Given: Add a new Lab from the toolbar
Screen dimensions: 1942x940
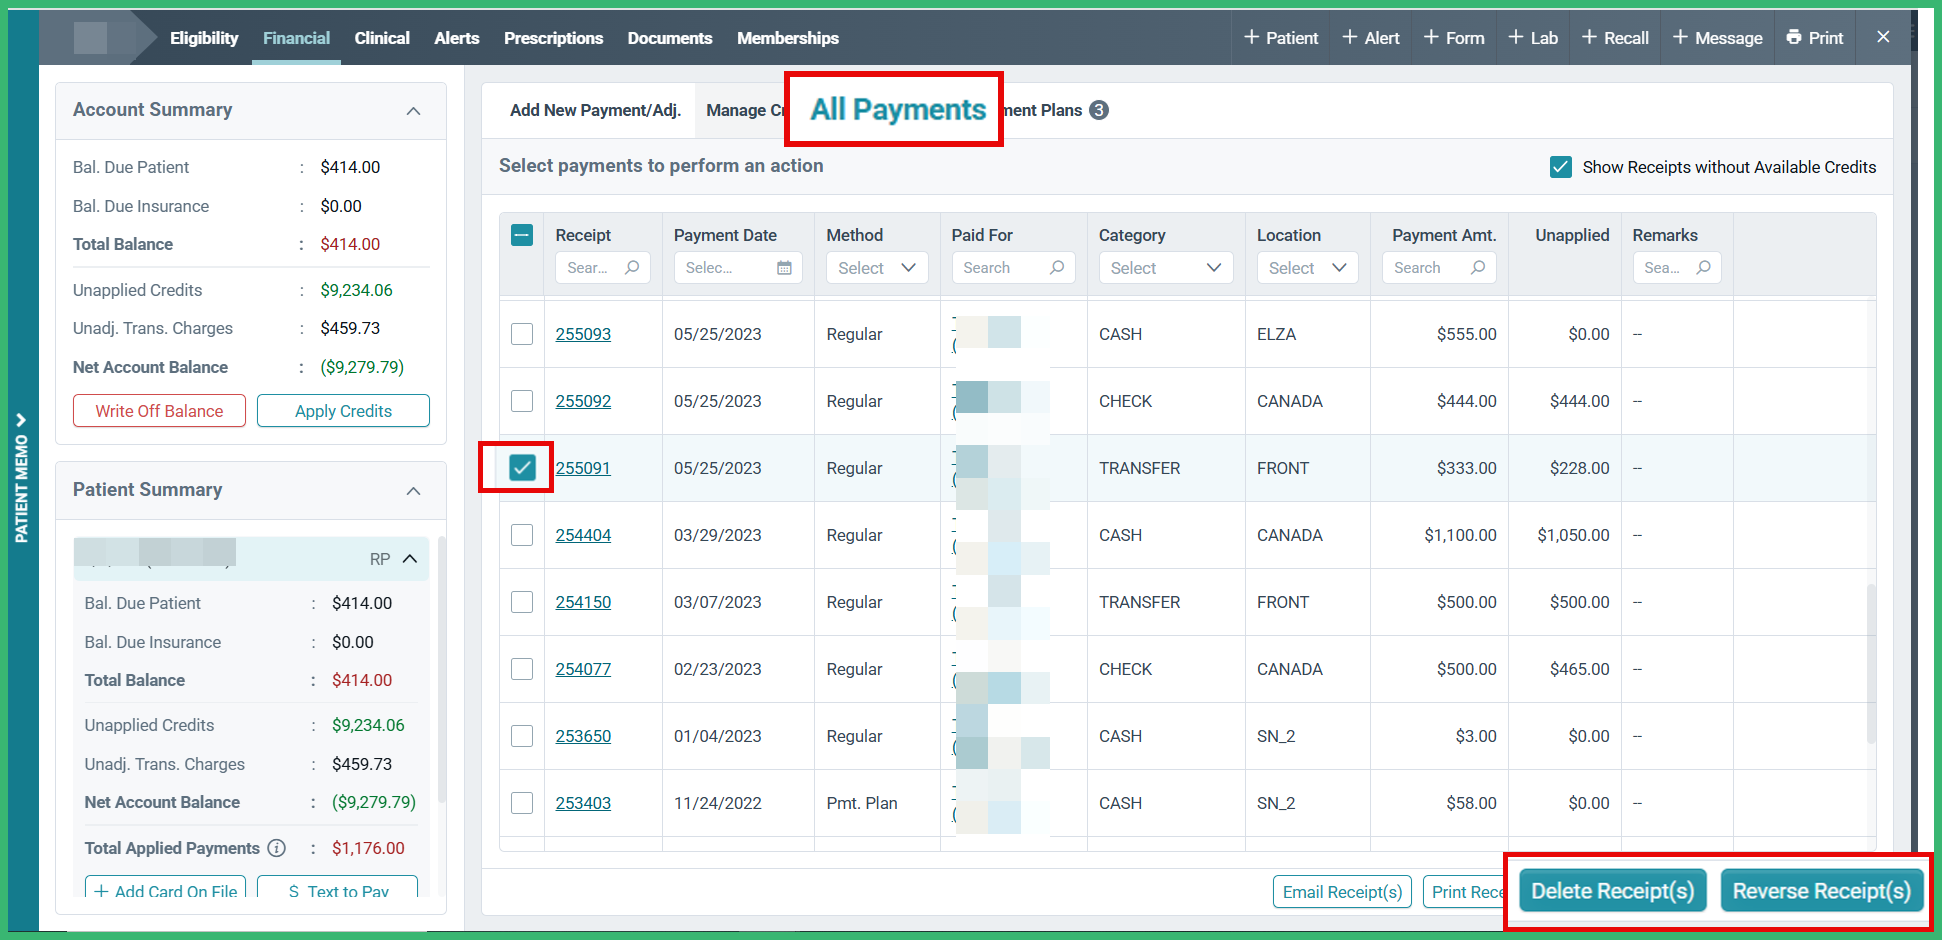Looking at the screenshot, I should coord(1532,37).
